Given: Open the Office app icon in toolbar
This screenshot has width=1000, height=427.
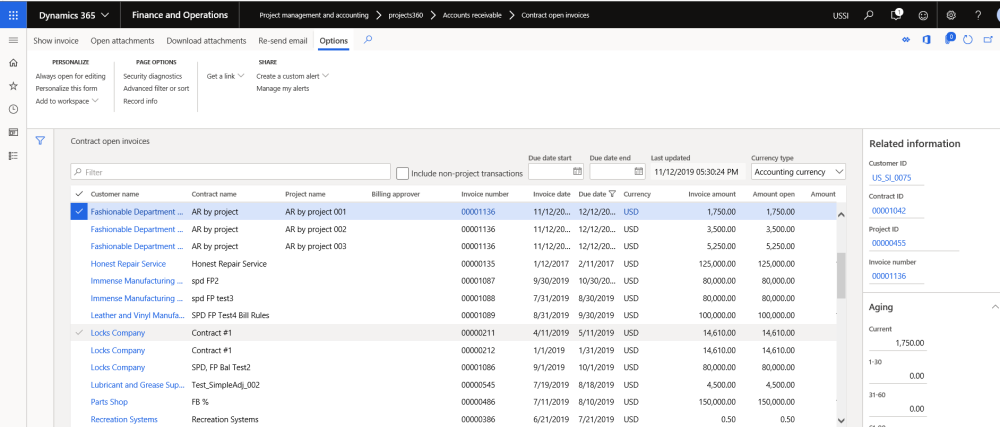Looking at the screenshot, I should 927,40.
